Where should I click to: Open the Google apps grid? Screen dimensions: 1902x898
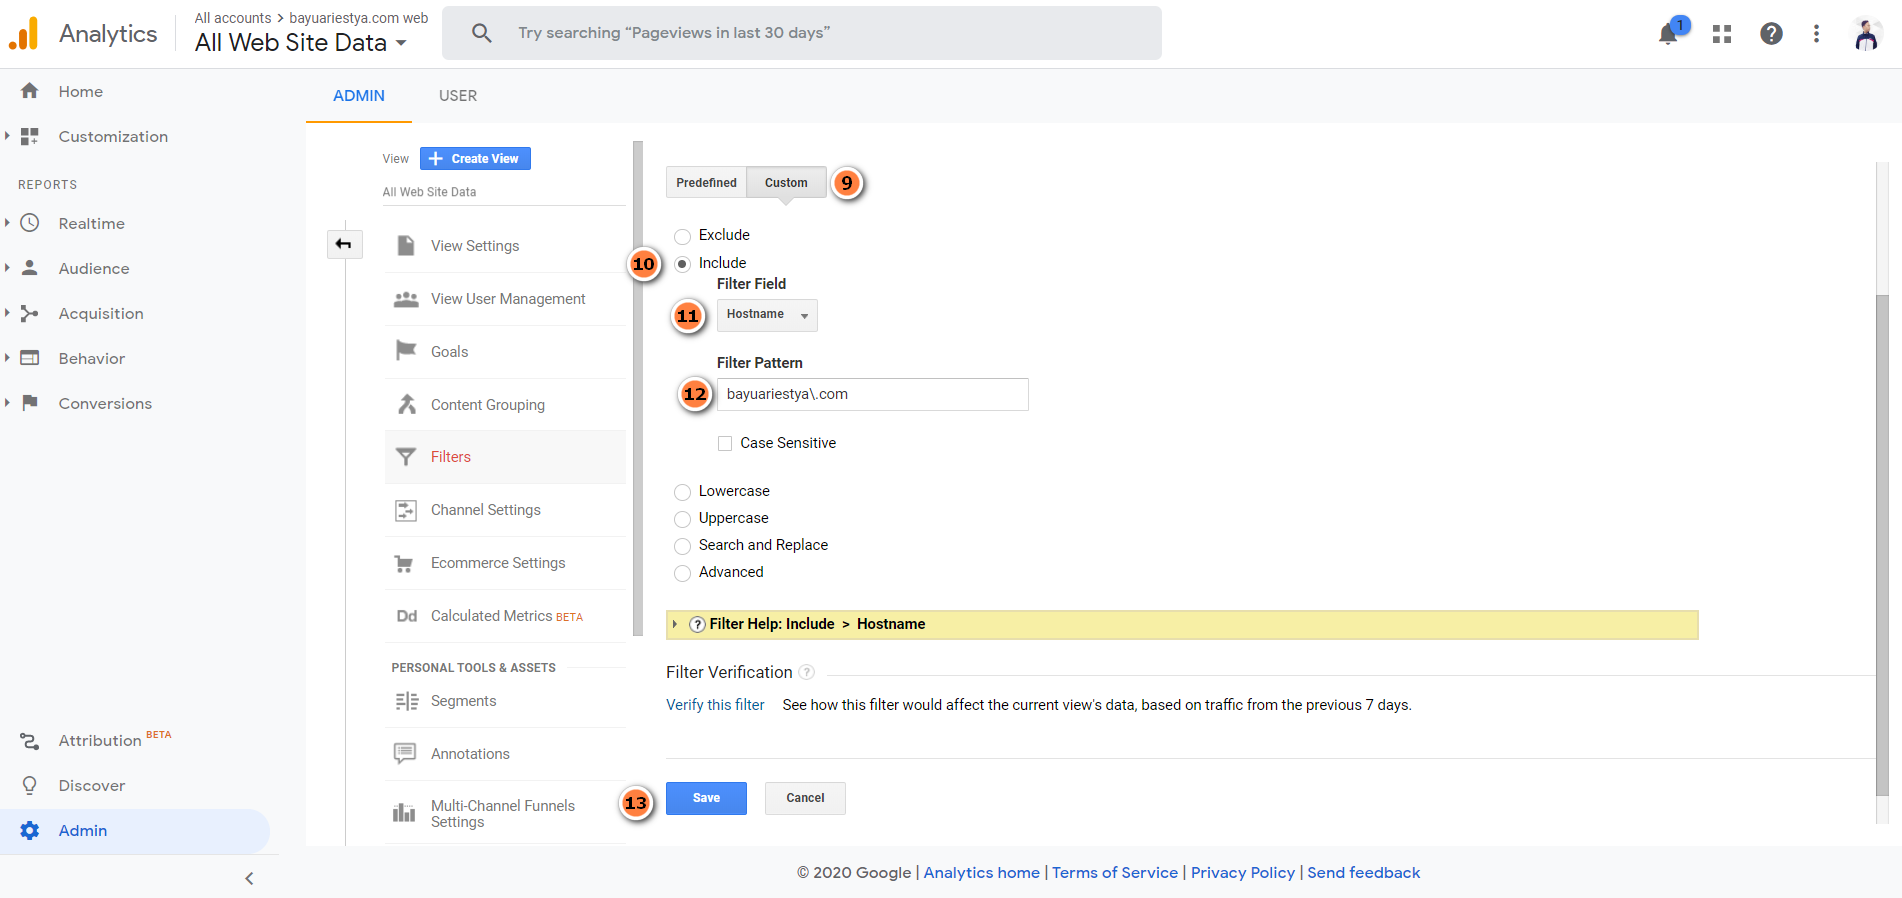(1722, 34)
